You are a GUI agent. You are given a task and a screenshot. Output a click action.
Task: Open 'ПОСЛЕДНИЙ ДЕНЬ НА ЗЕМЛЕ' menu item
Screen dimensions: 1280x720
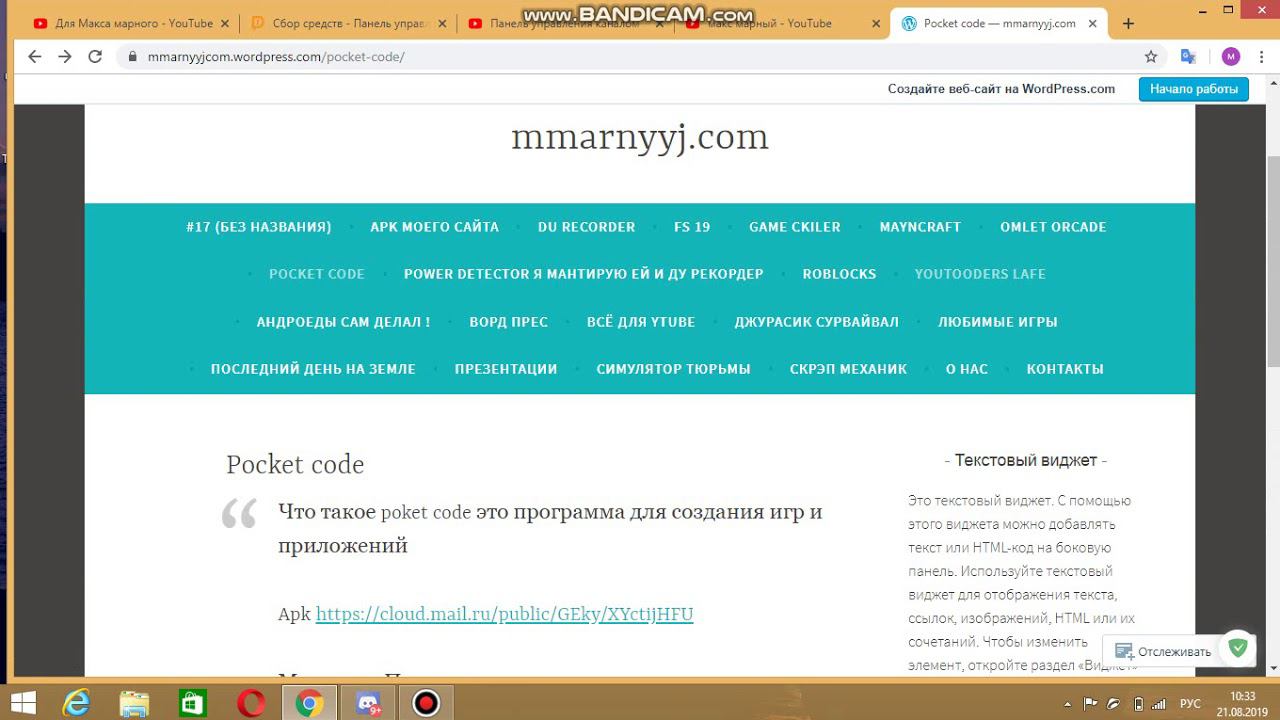pos(313,369)
